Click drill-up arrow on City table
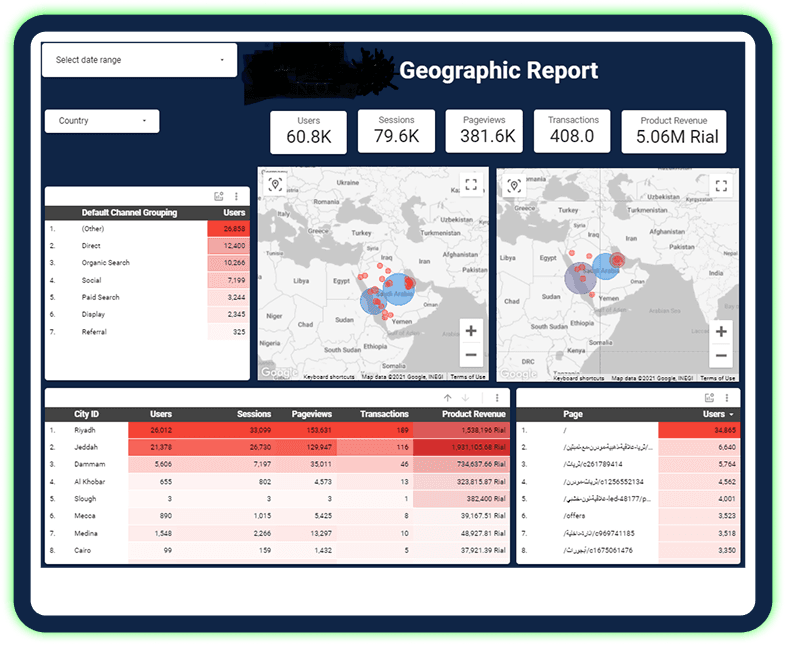This screenshot has height=645, width=786. pyautogui.click(x=448, y=398)
